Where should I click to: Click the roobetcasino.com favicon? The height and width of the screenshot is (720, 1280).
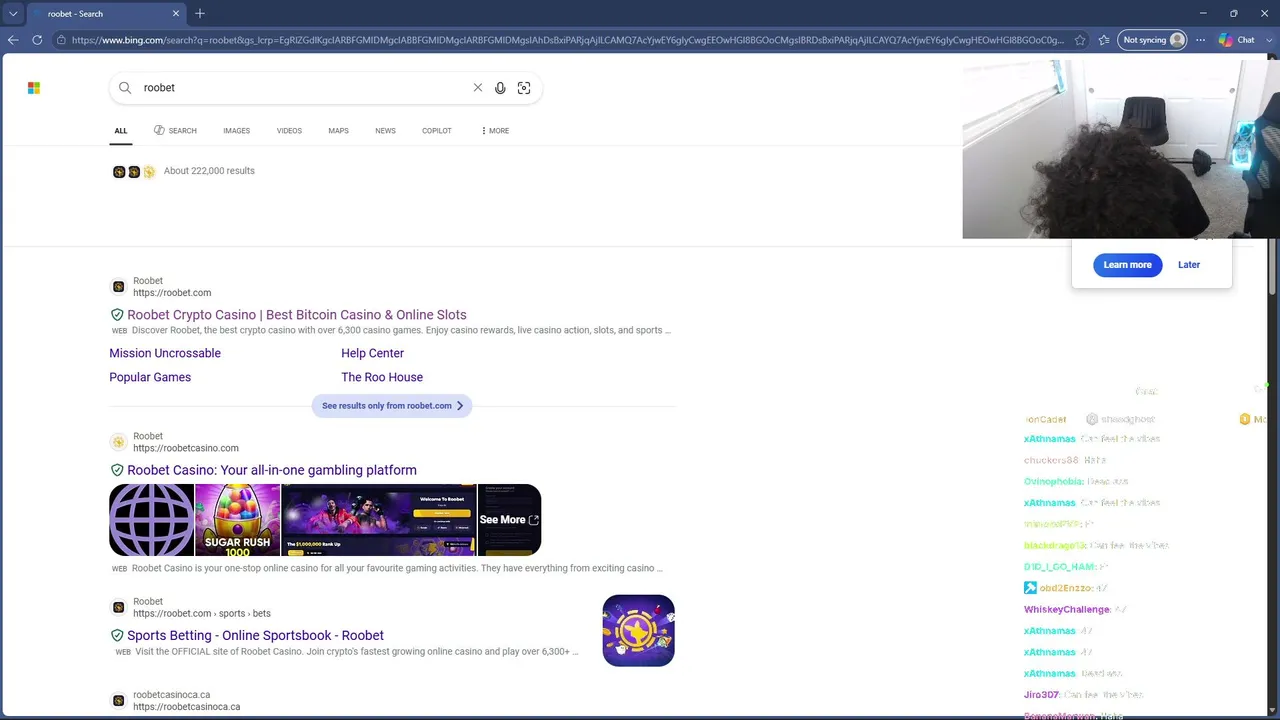click(118, 442)
